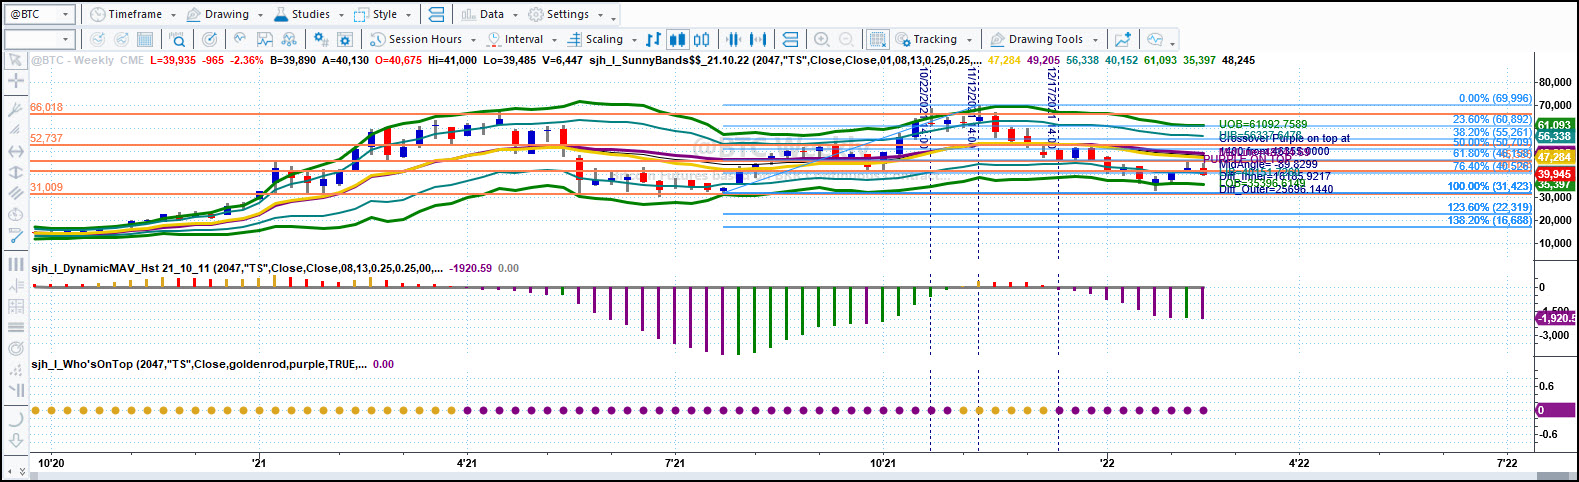Open the Timeframe menu
The height and width of the screenshot is (482, 1579).
point(132,14)
